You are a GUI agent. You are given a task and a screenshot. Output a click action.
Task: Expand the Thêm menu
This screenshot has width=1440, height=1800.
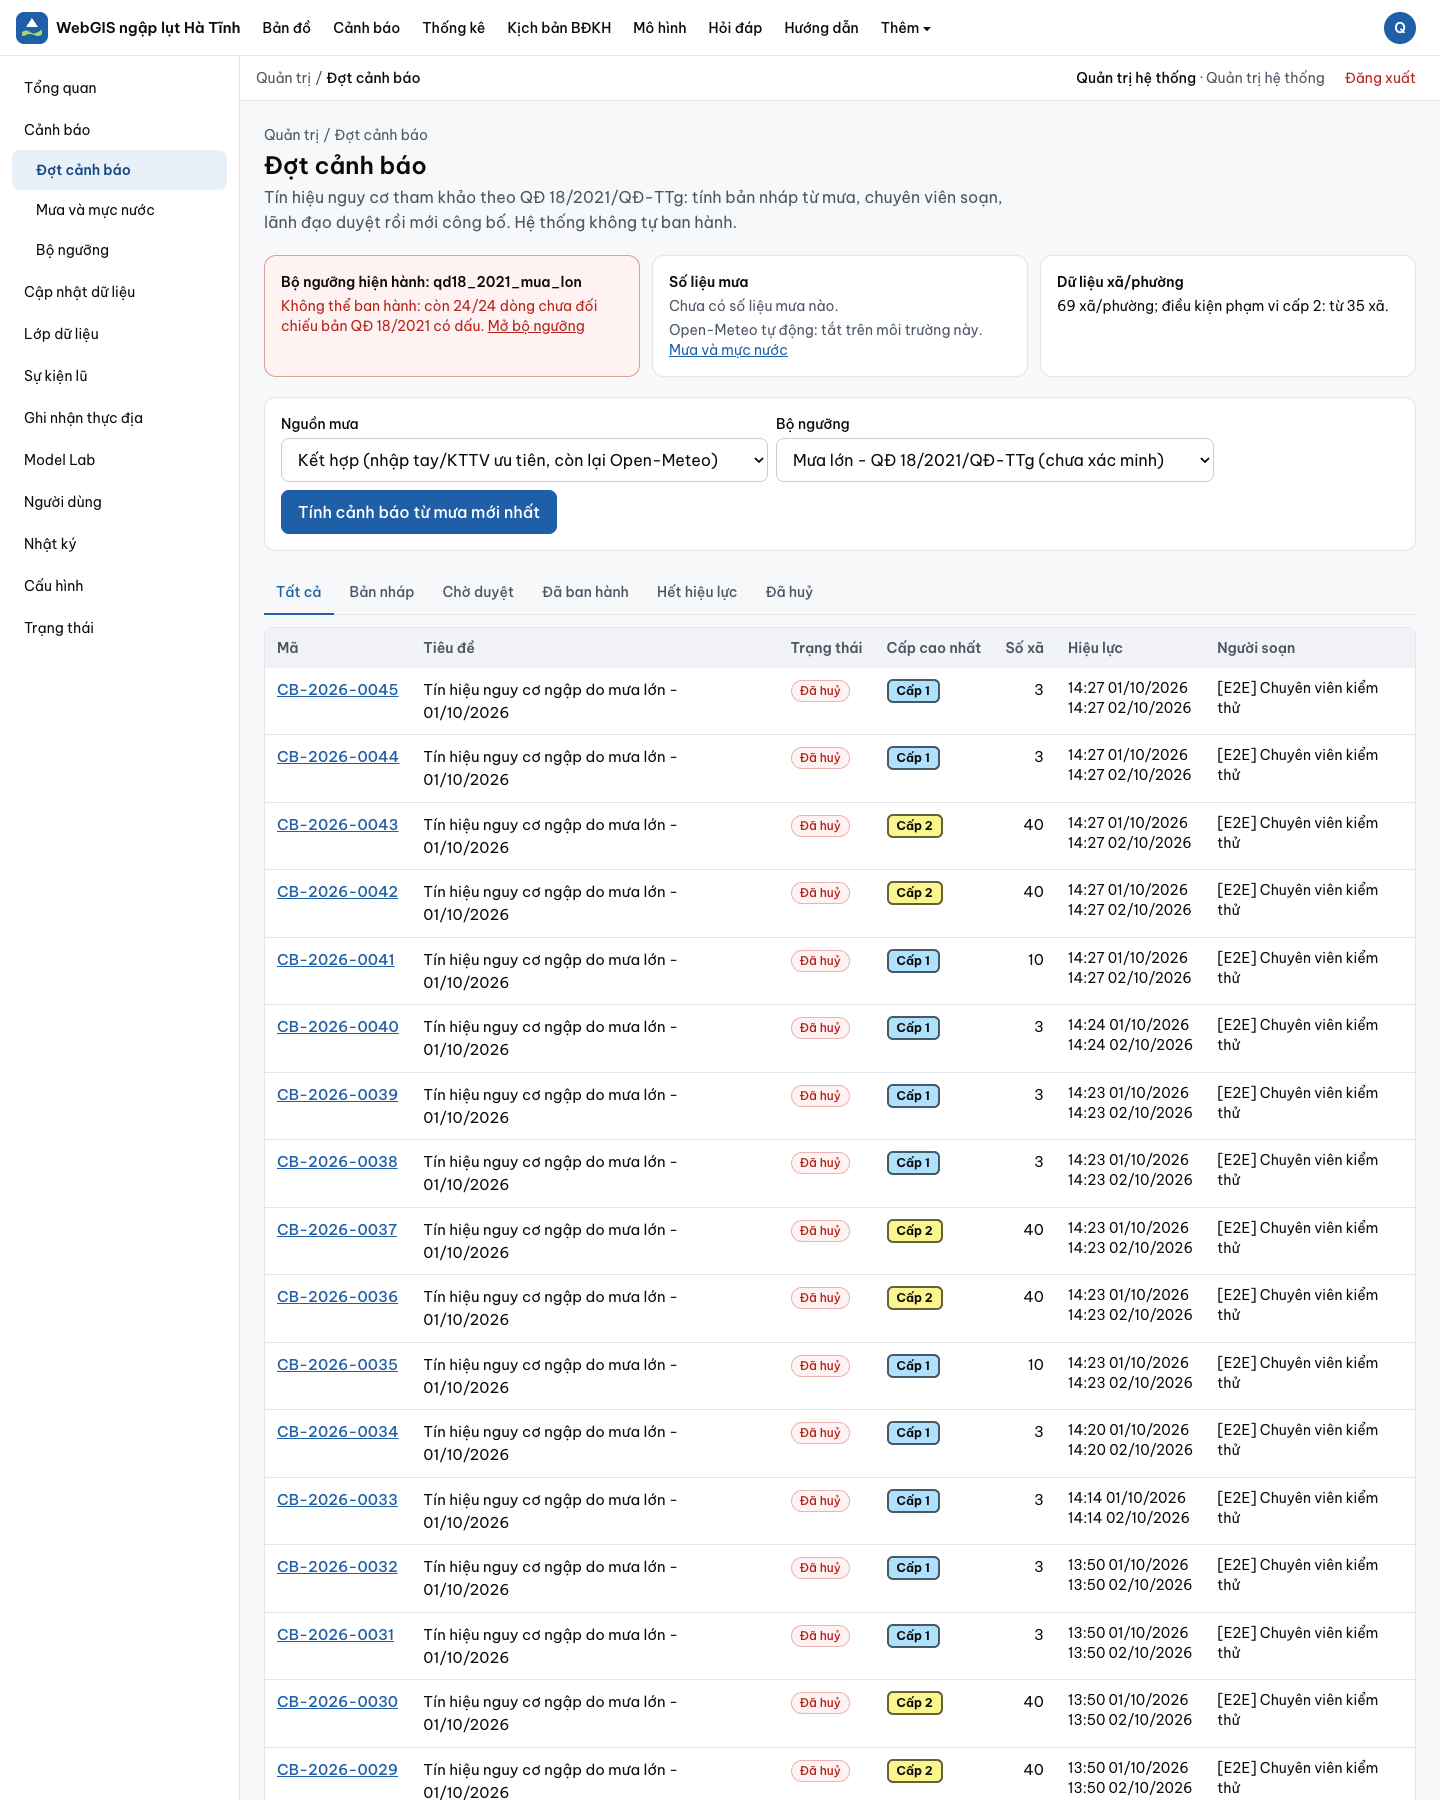click(x=905, y=28)
